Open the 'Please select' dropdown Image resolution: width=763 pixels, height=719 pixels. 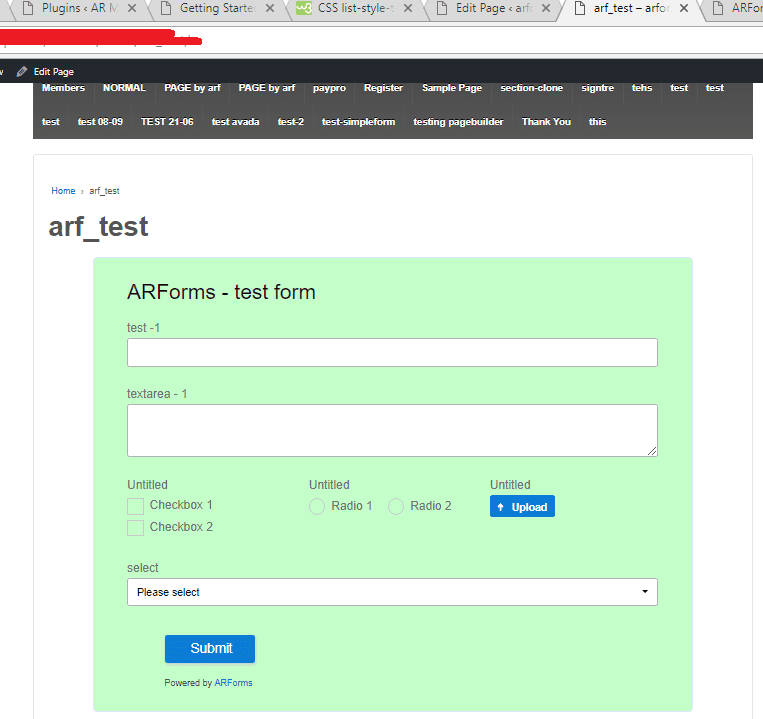pyautogui.click(x=392, y=592)
